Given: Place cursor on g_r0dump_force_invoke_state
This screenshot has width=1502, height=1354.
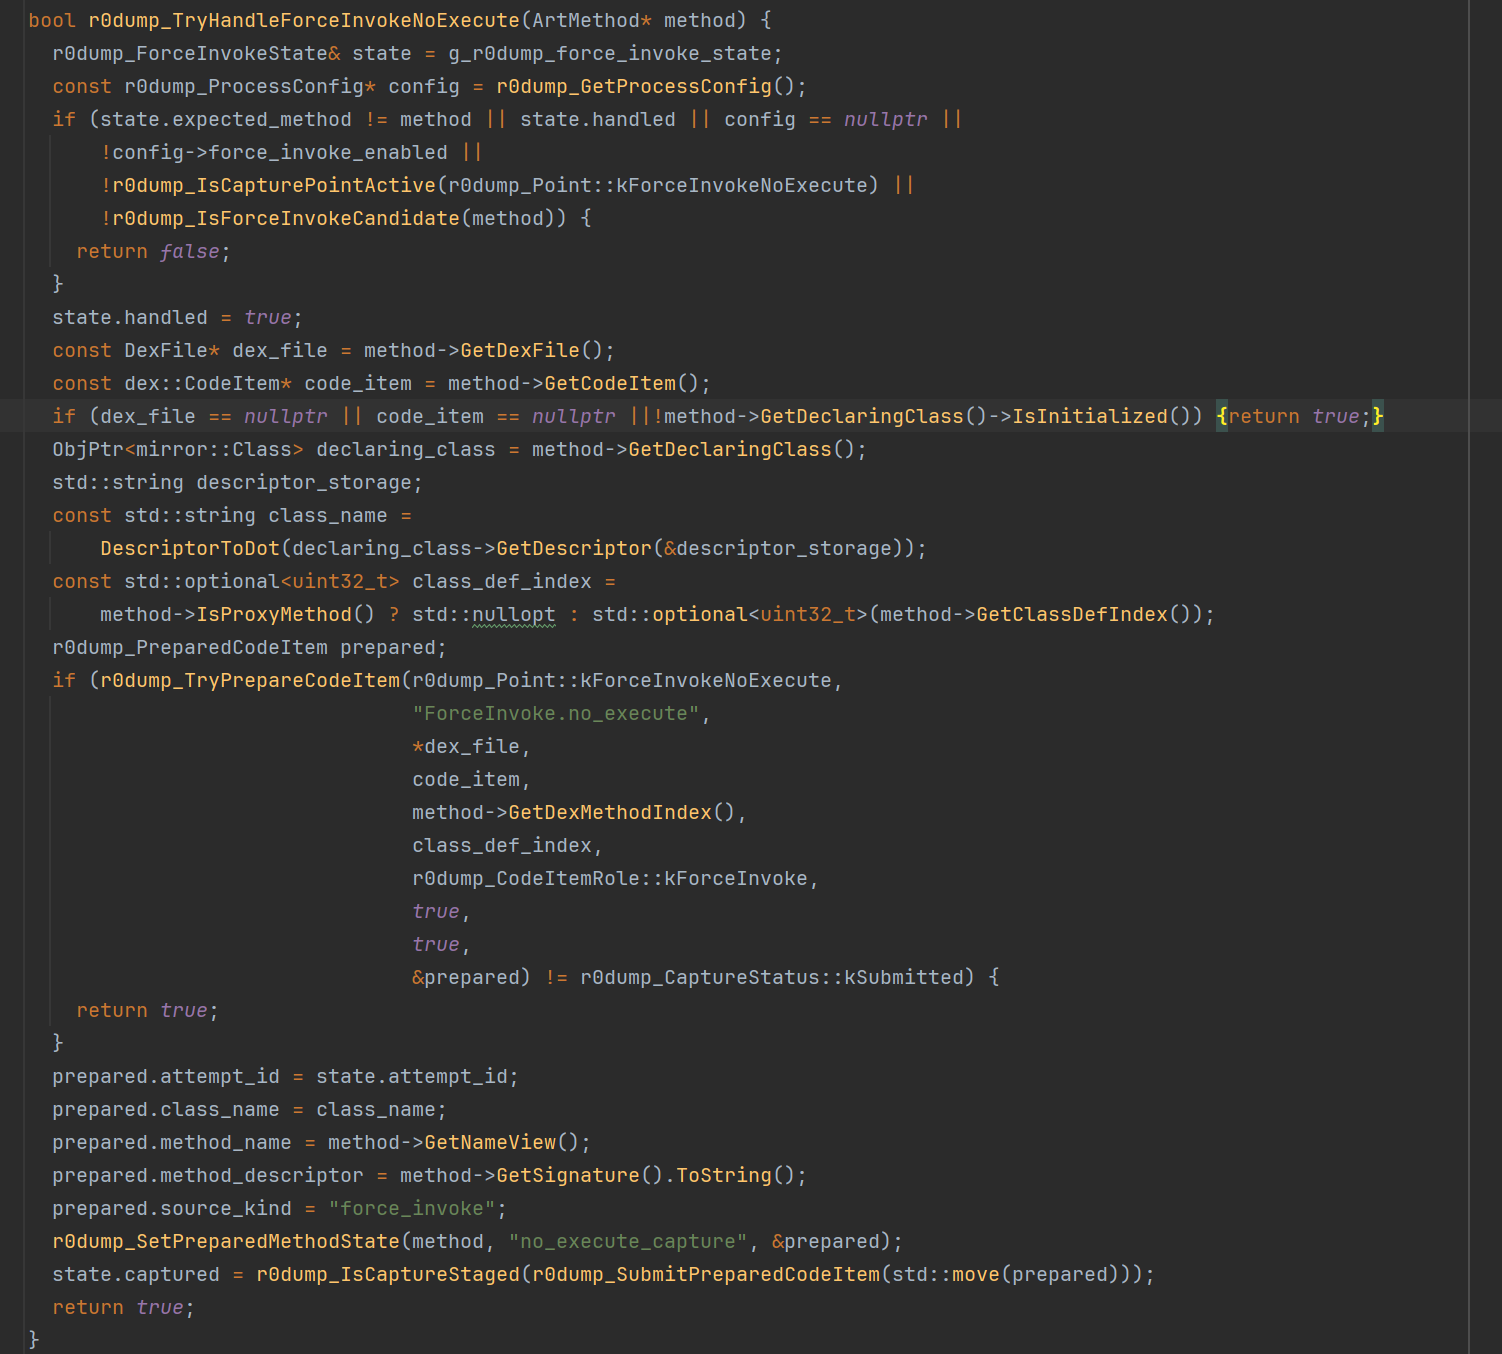Looking at the screenshot, I should pos(610,53).
